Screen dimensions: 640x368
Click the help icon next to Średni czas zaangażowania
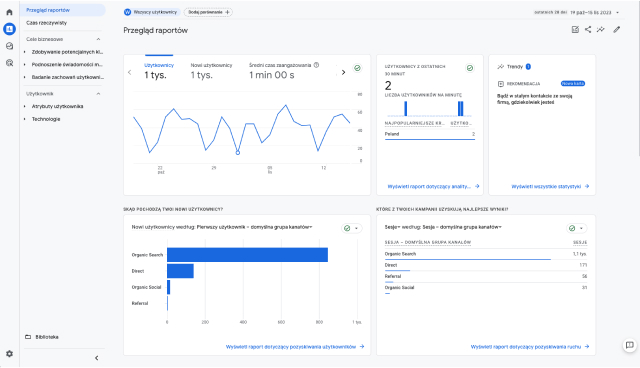pyautogui.click(x=316, y=65)
